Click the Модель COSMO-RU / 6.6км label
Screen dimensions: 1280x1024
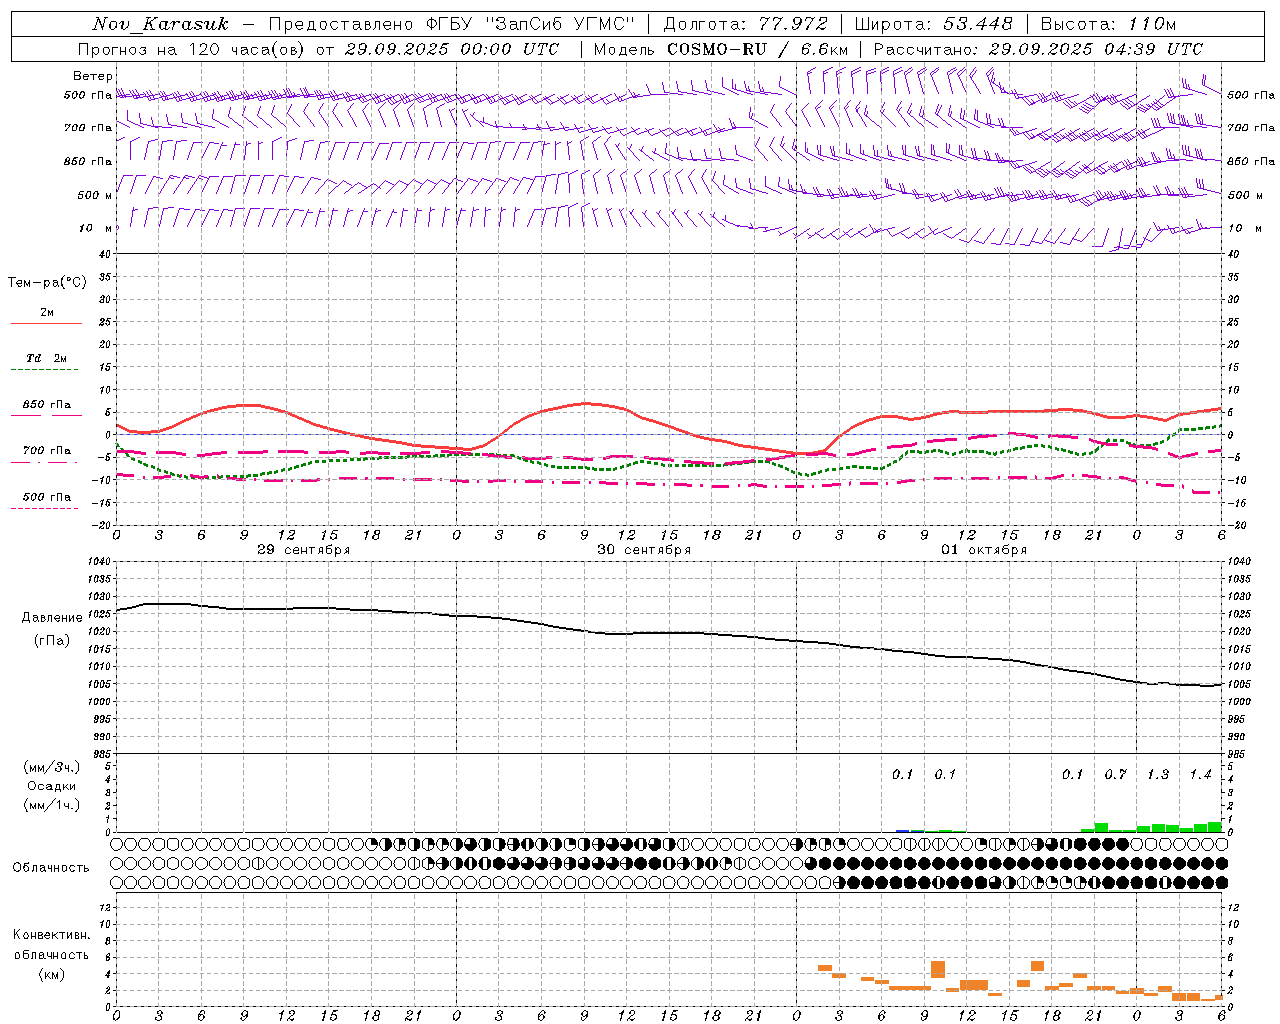point(720,49)
